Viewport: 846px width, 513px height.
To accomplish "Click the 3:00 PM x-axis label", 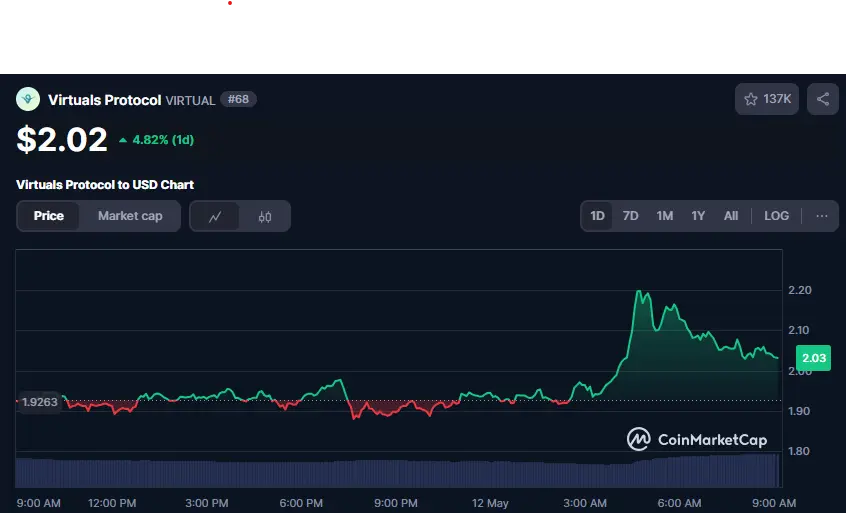I will click(207, 503).
